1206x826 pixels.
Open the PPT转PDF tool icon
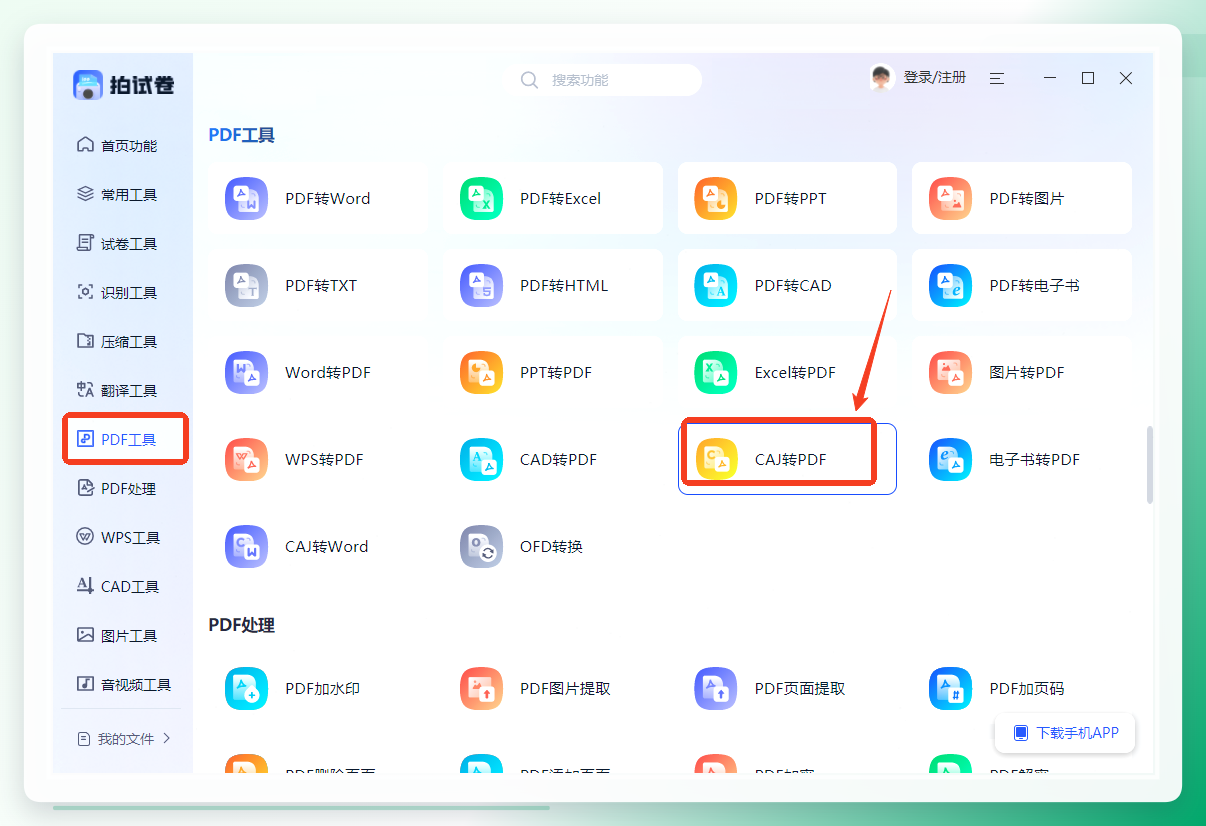(481, 372)
